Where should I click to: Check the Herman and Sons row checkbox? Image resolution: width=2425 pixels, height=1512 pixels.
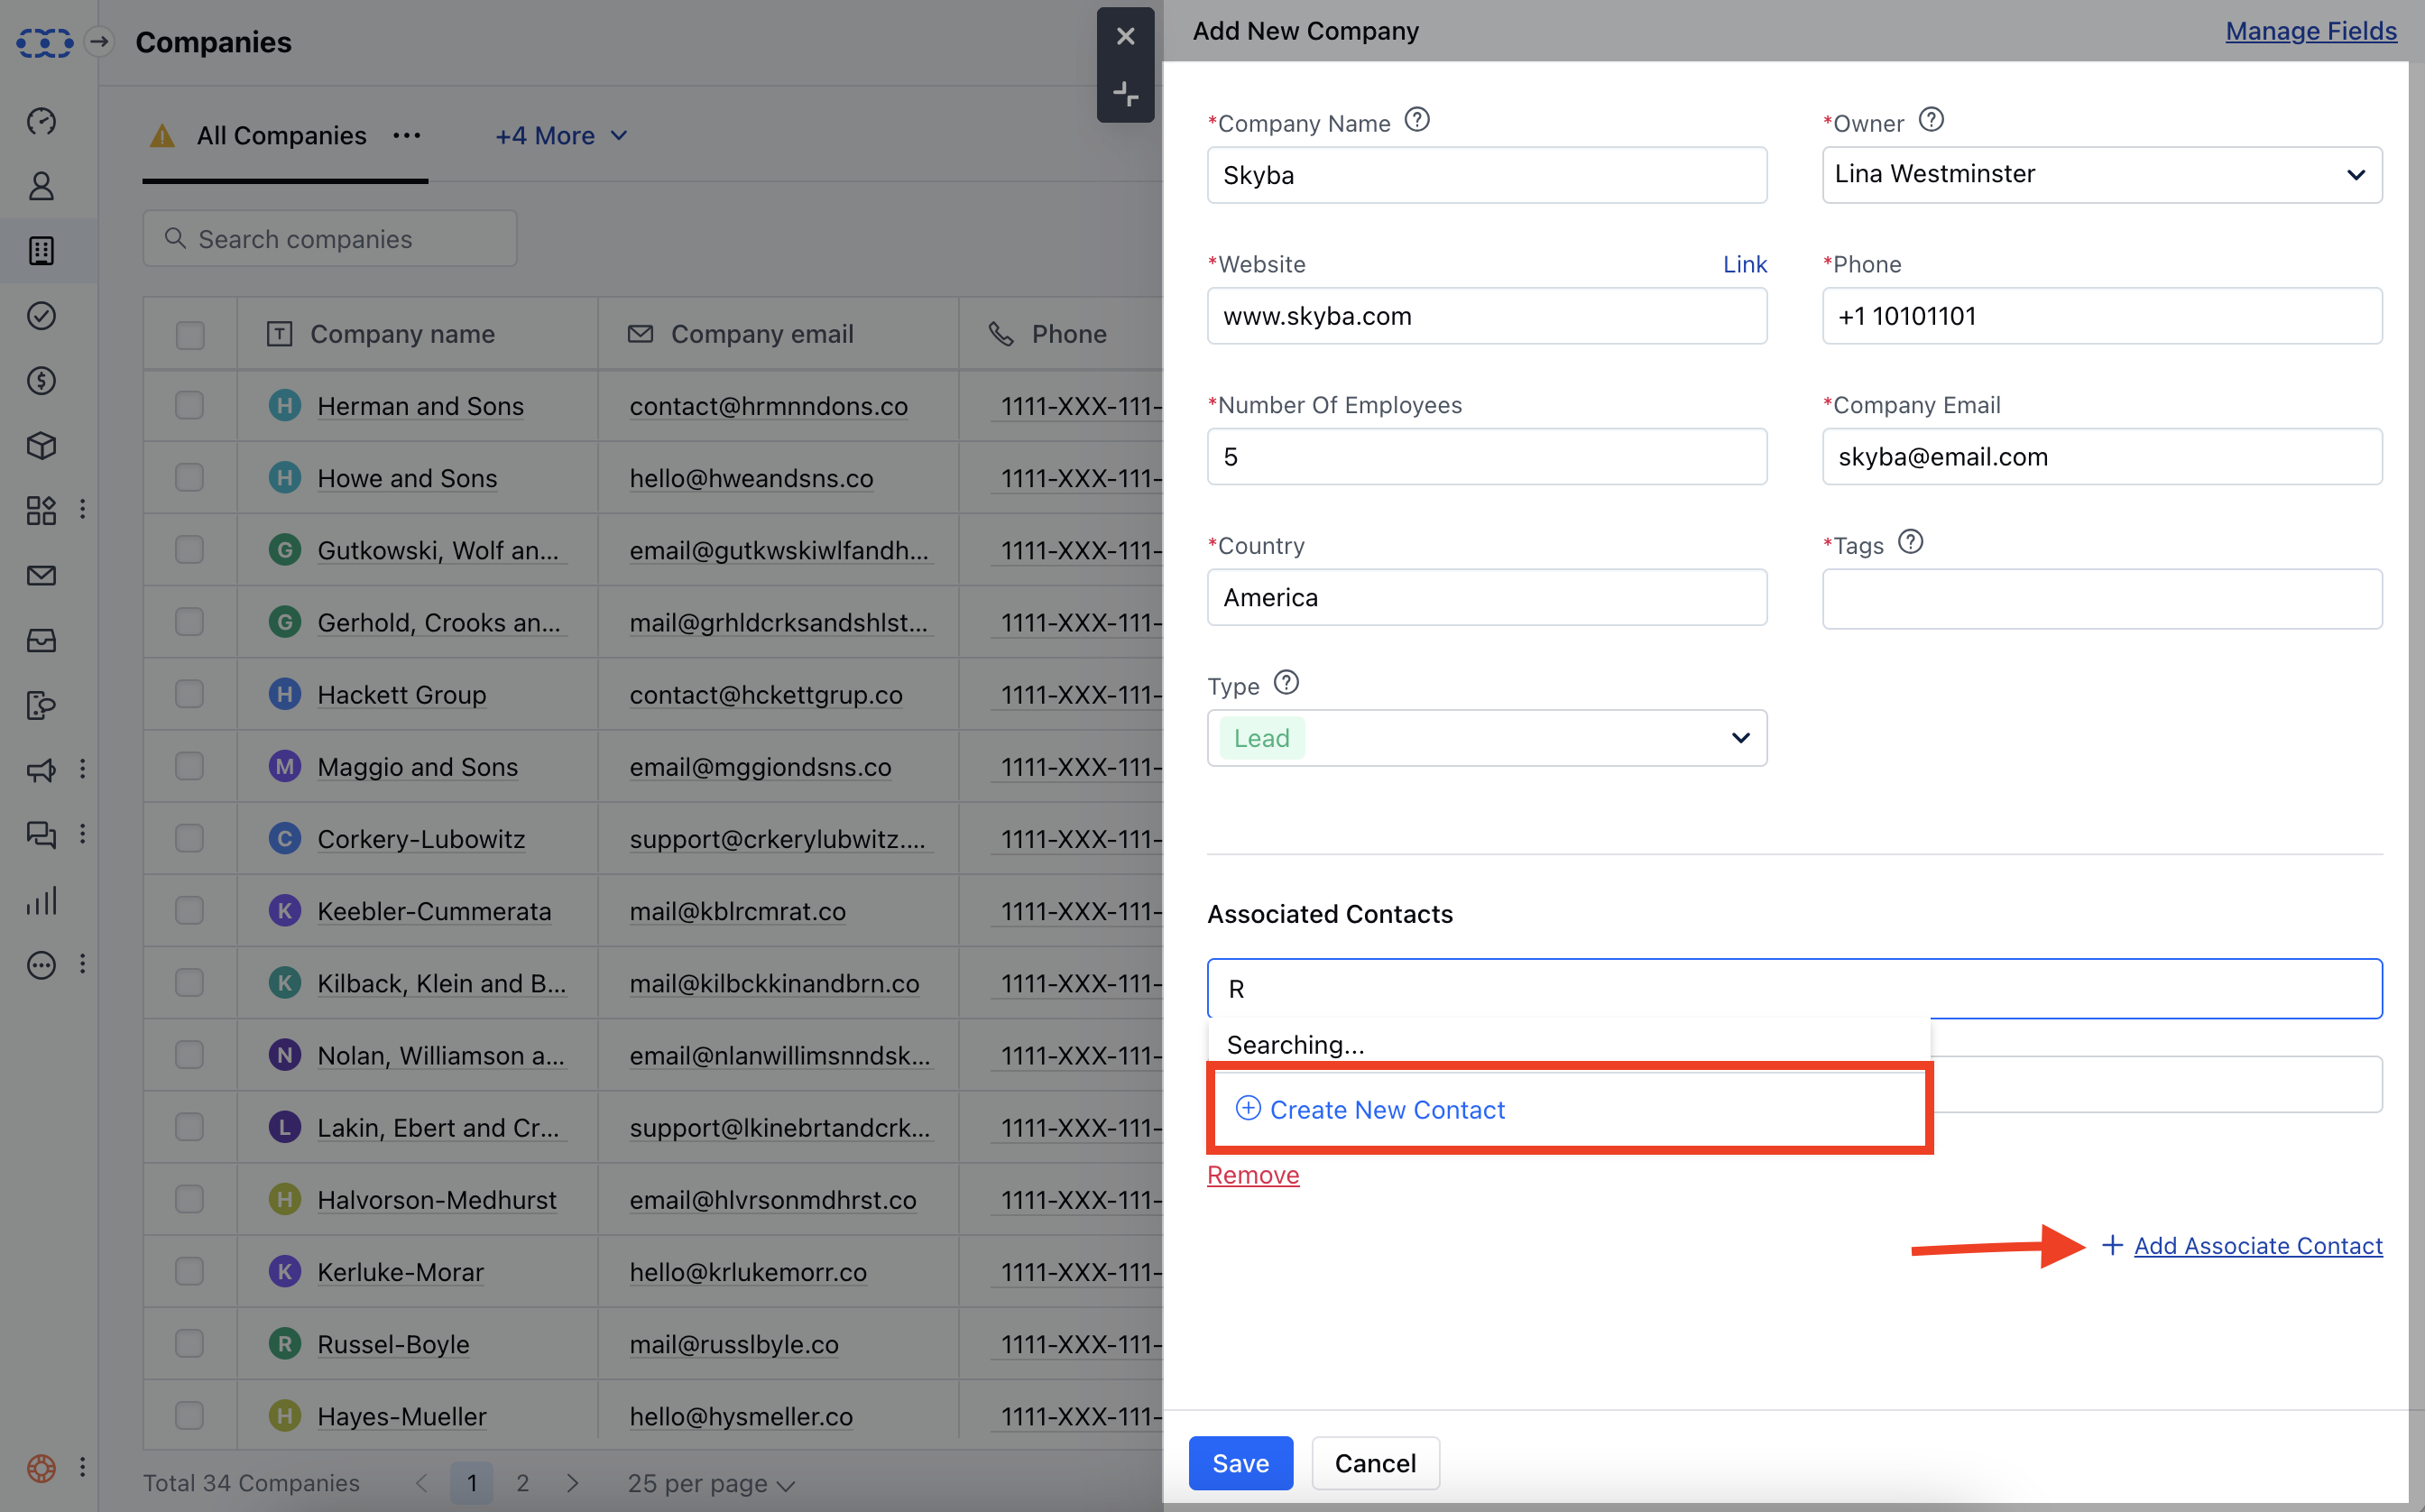pyautogui.click(x=189, y=406)
